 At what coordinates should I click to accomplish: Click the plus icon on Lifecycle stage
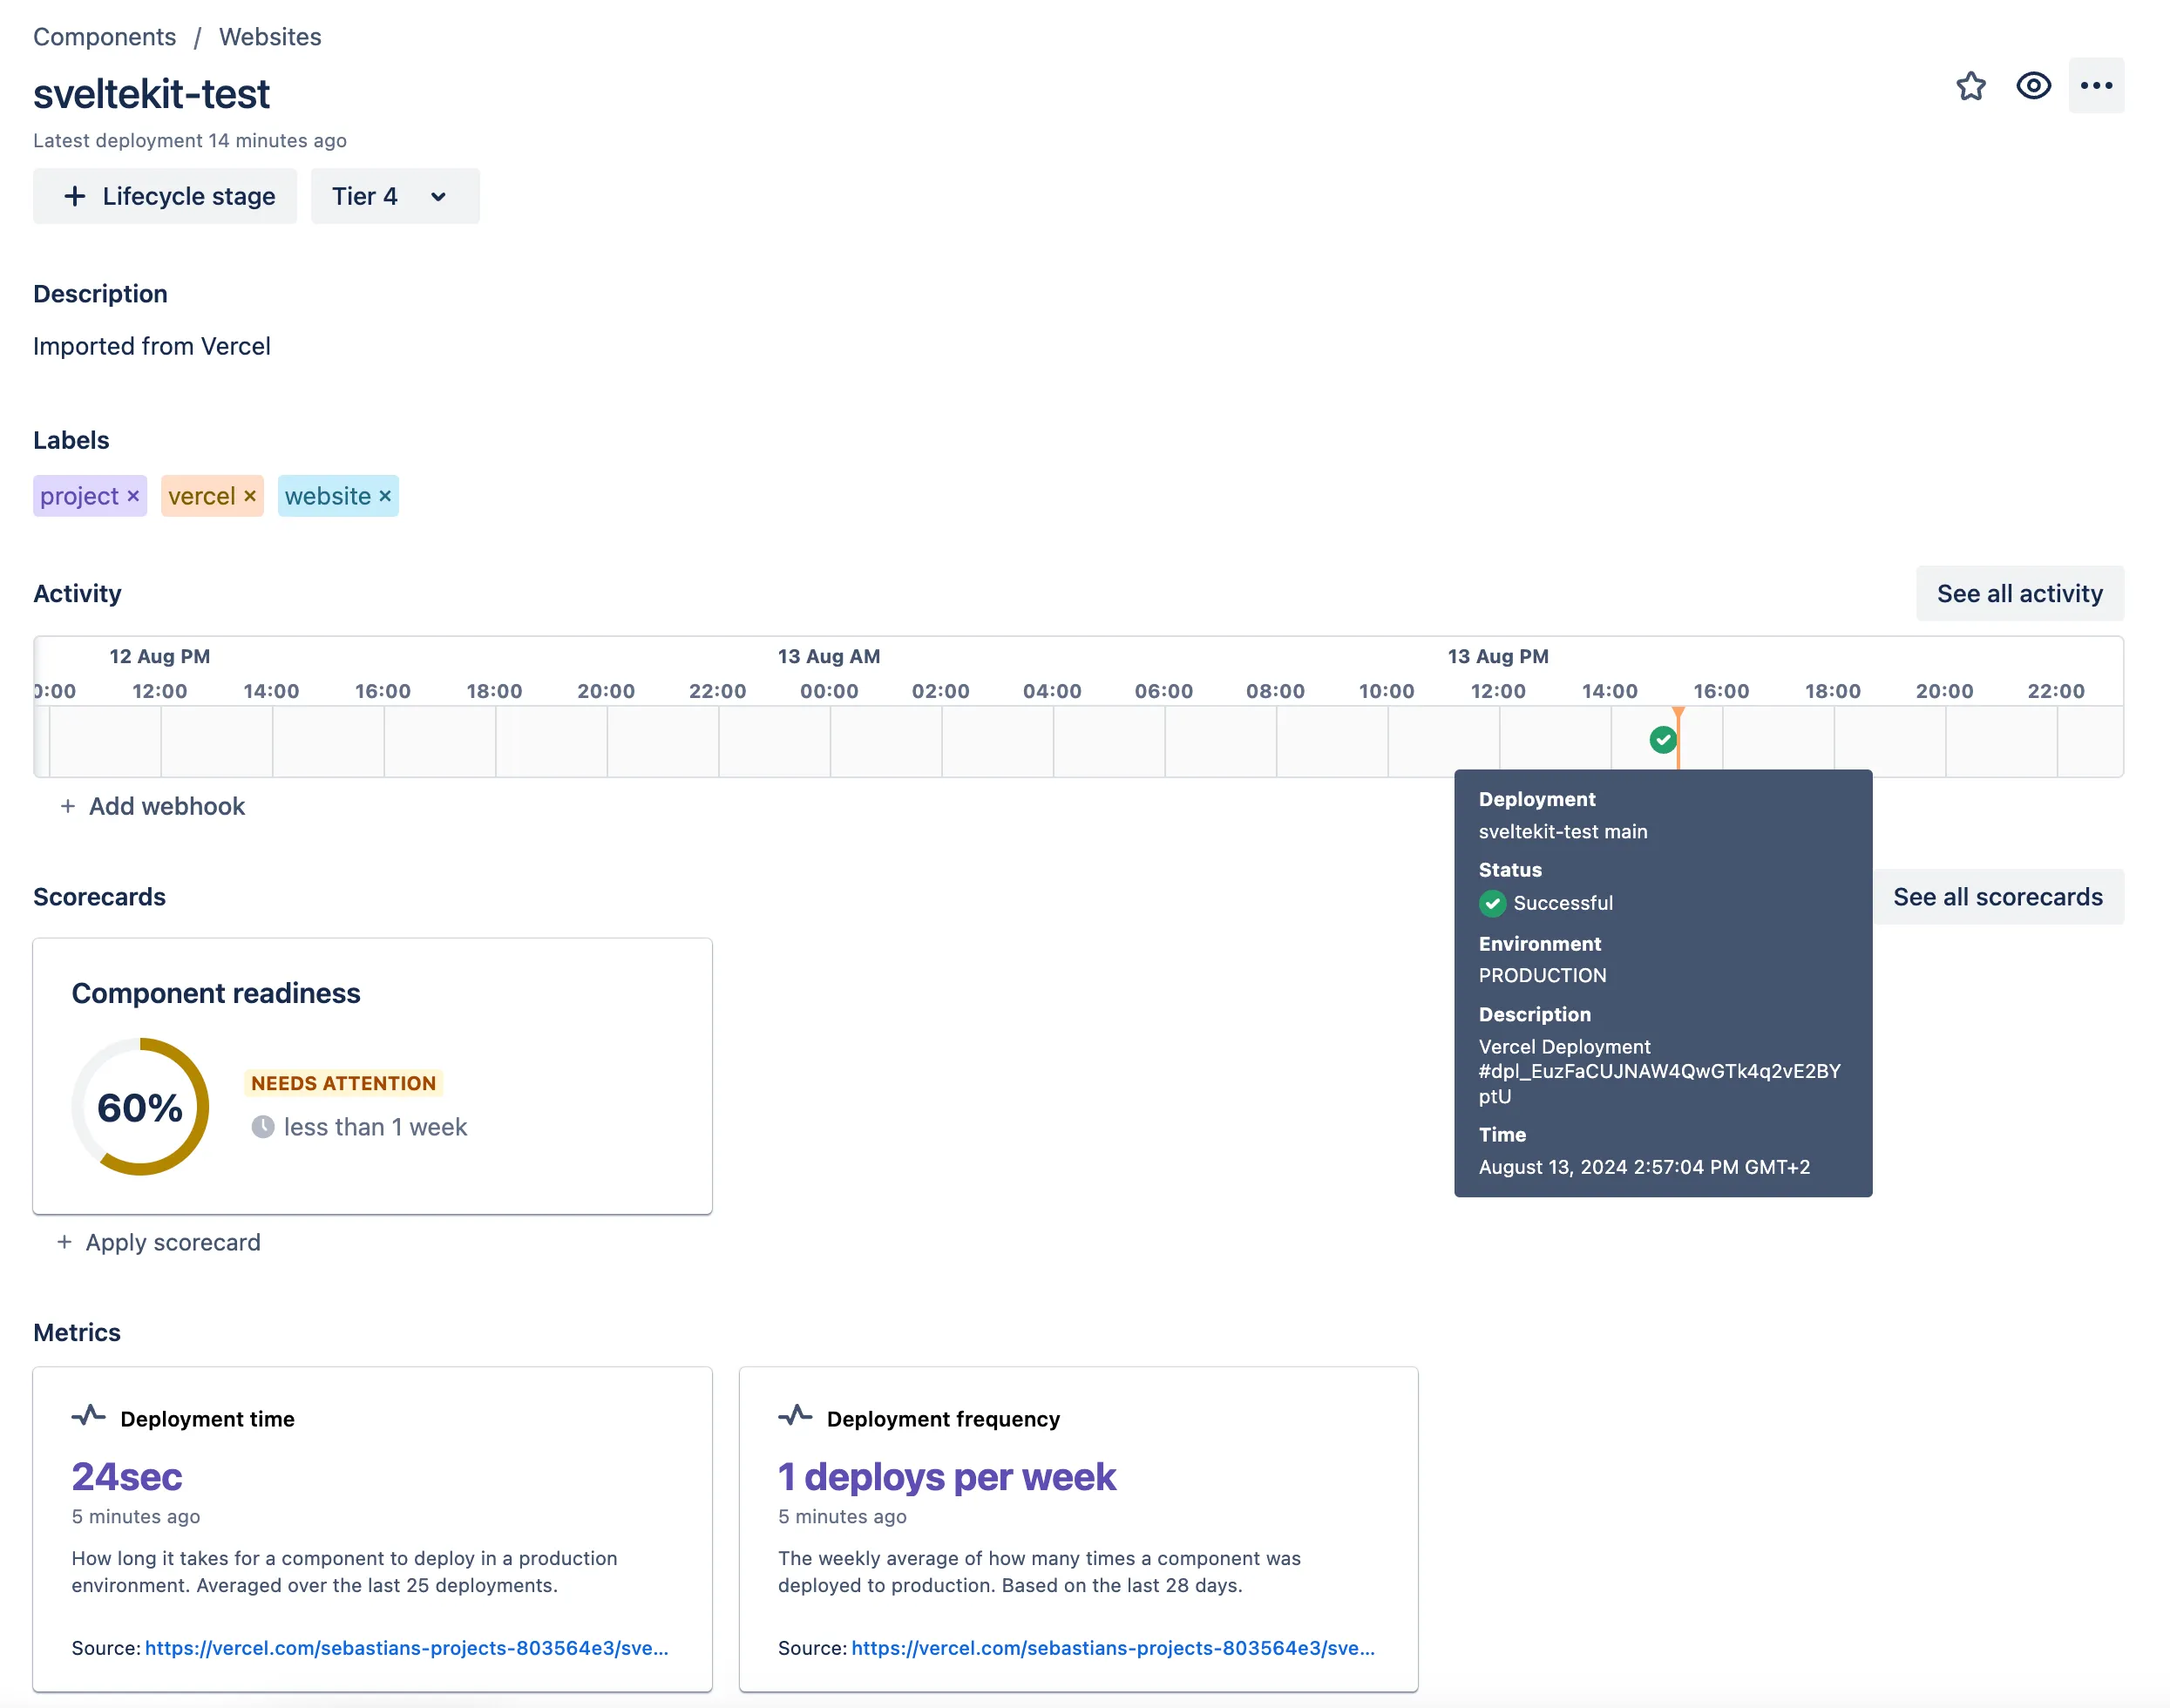point(75,196)
